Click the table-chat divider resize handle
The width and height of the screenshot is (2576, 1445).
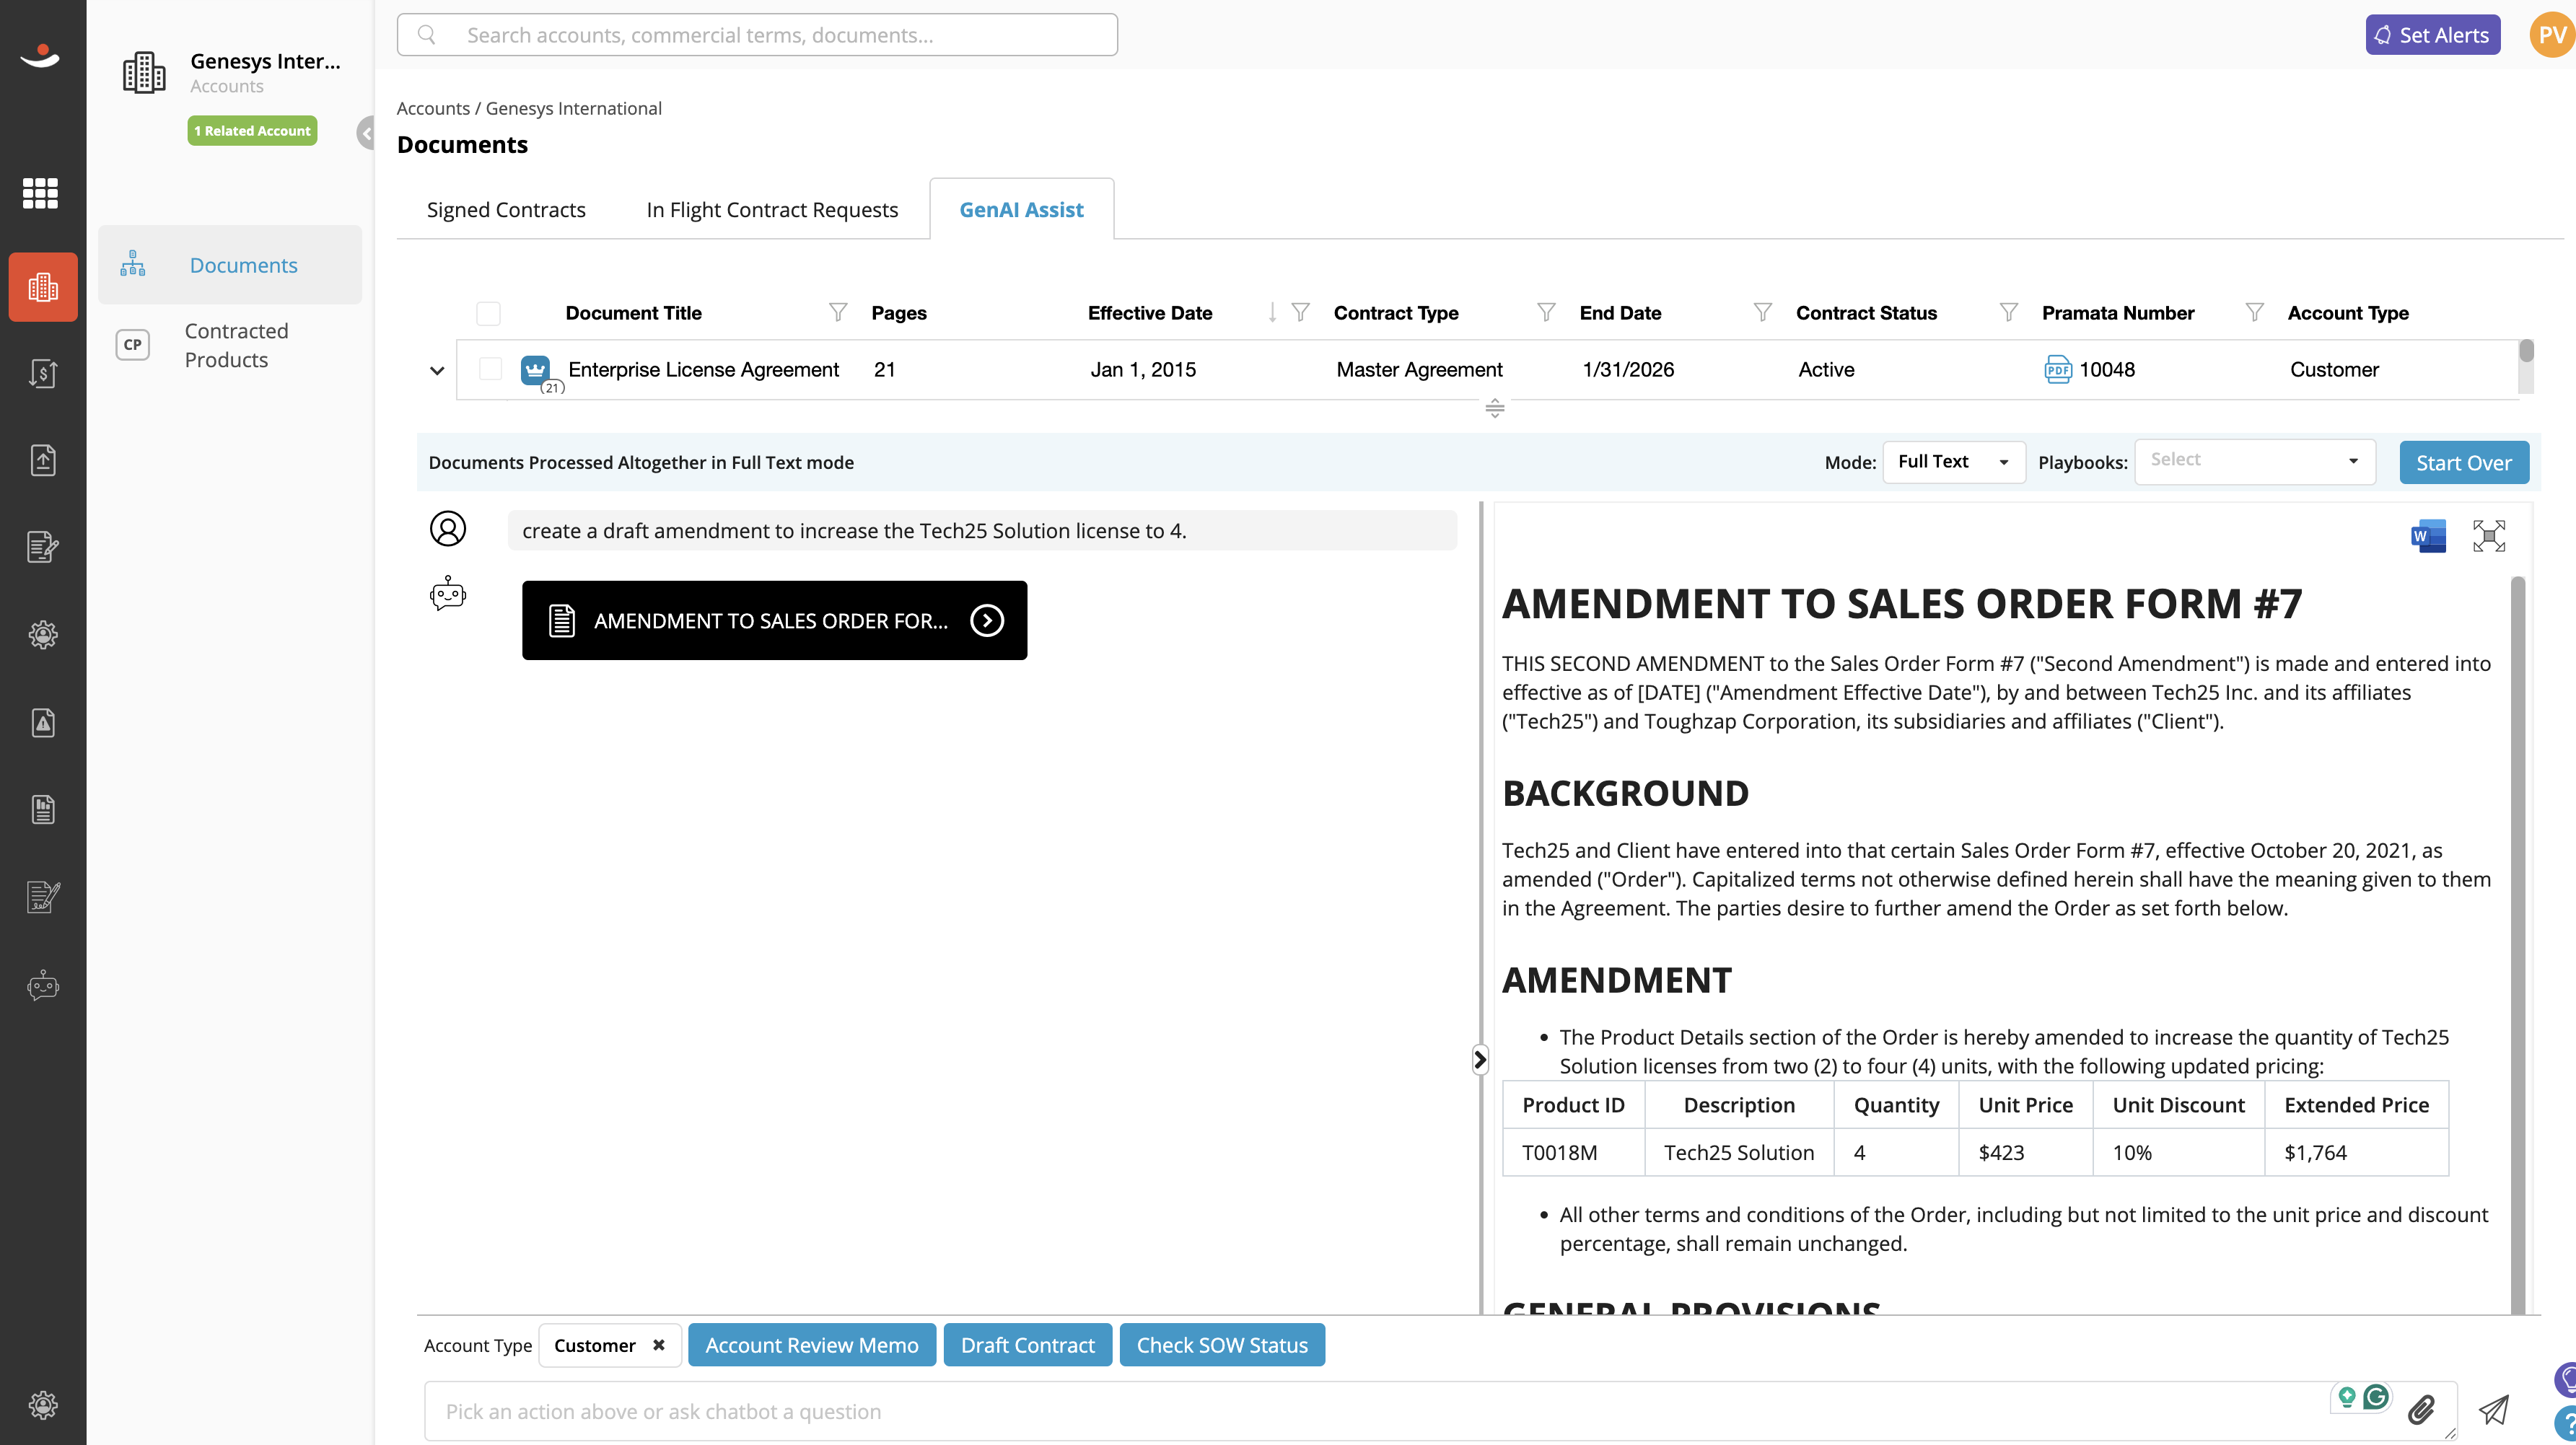click(1495, 408)
